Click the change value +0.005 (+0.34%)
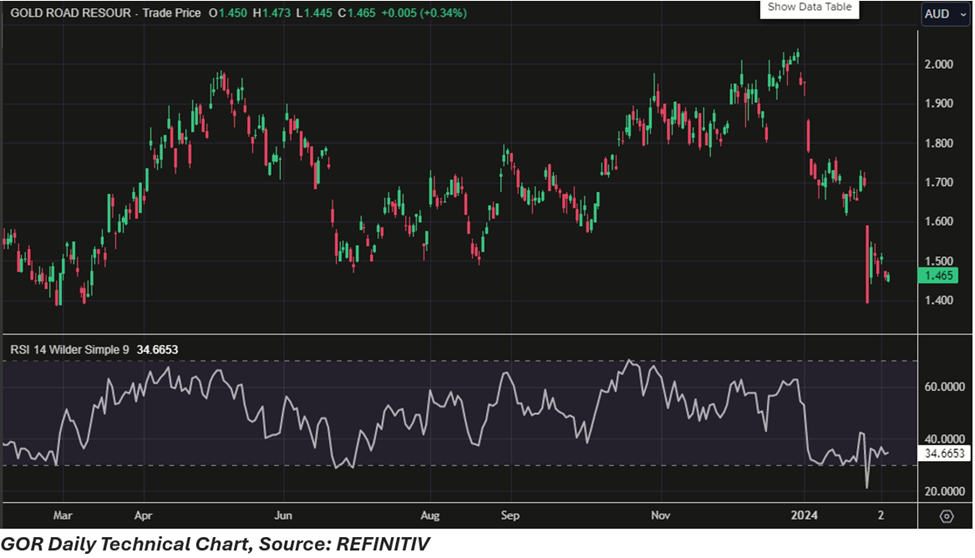 [x=424, y=13]
